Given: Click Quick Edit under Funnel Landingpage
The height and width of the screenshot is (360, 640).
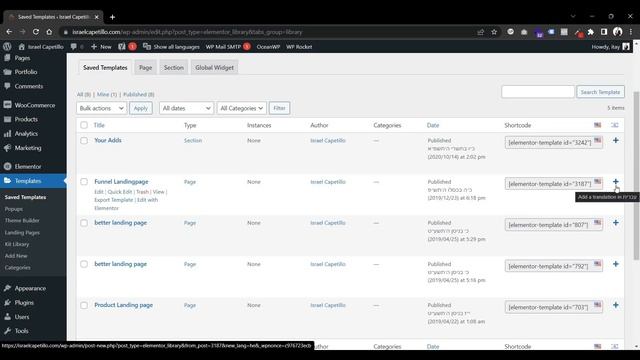Looking at the screenshot, I should point(120,192).
